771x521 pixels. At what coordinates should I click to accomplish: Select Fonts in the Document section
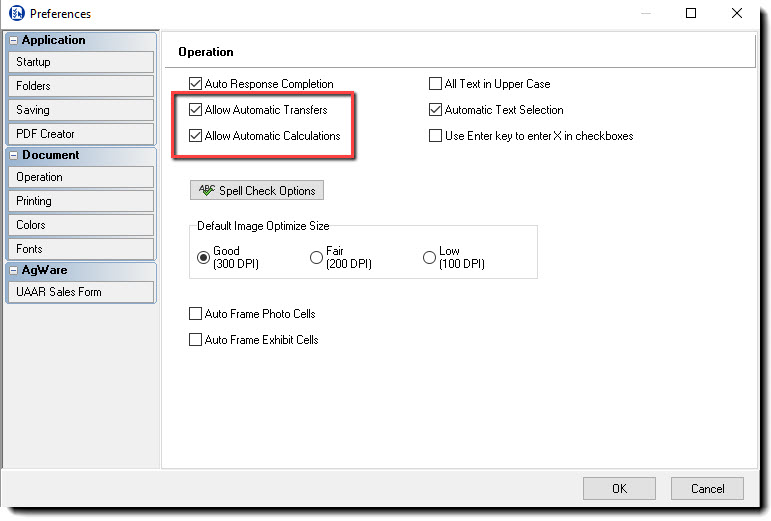[80, 249]
